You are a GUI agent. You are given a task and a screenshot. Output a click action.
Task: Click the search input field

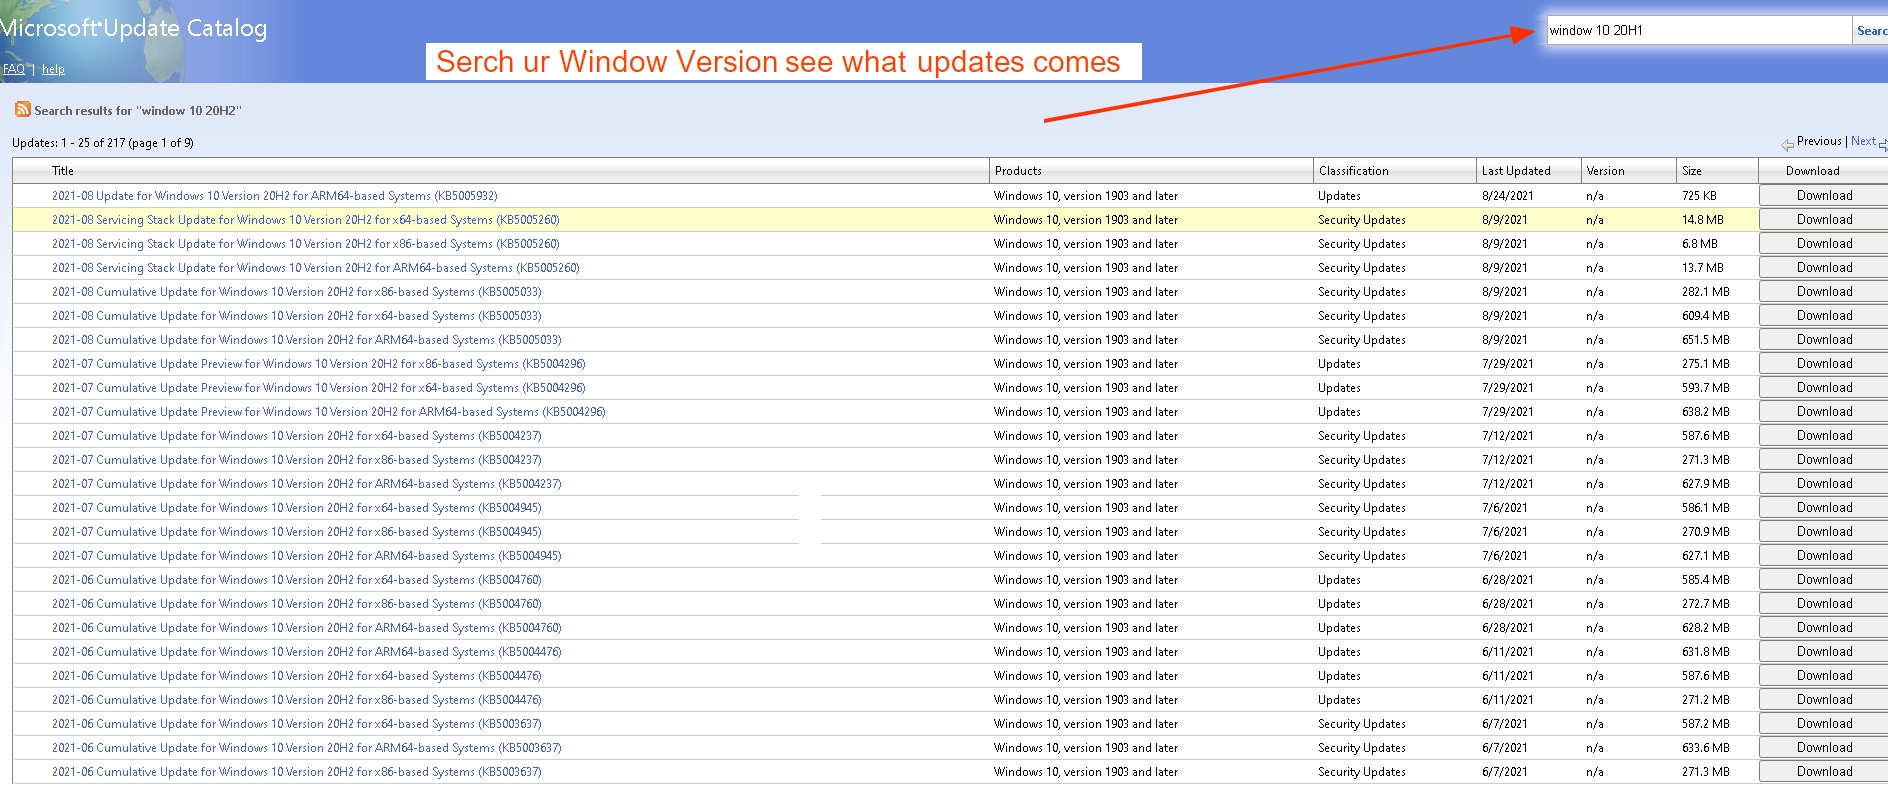(x=1699, y=30)
